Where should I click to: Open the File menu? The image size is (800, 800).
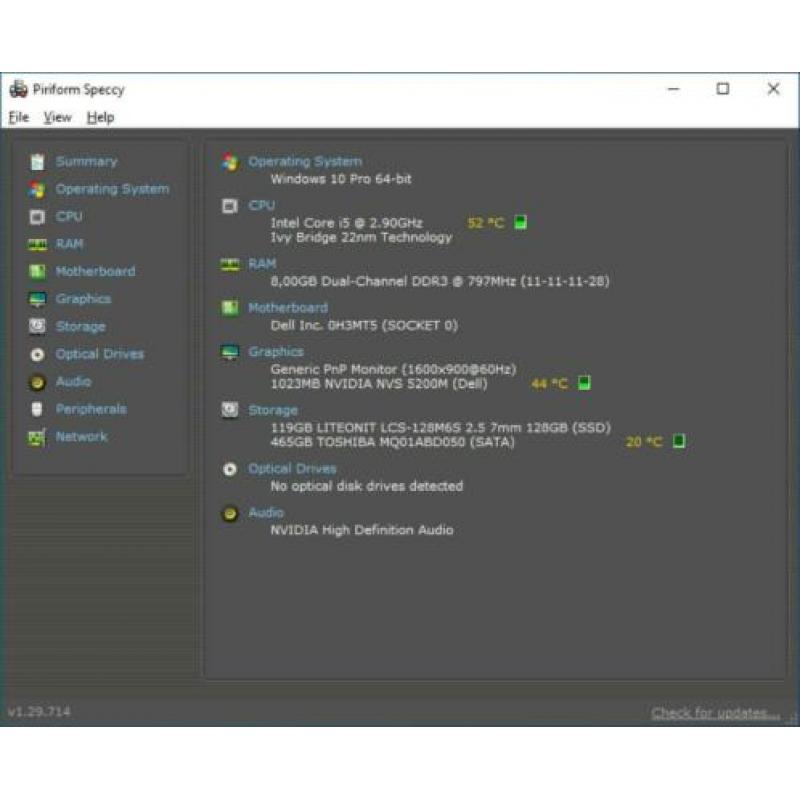pyautogui.click(x=19, y=117)
